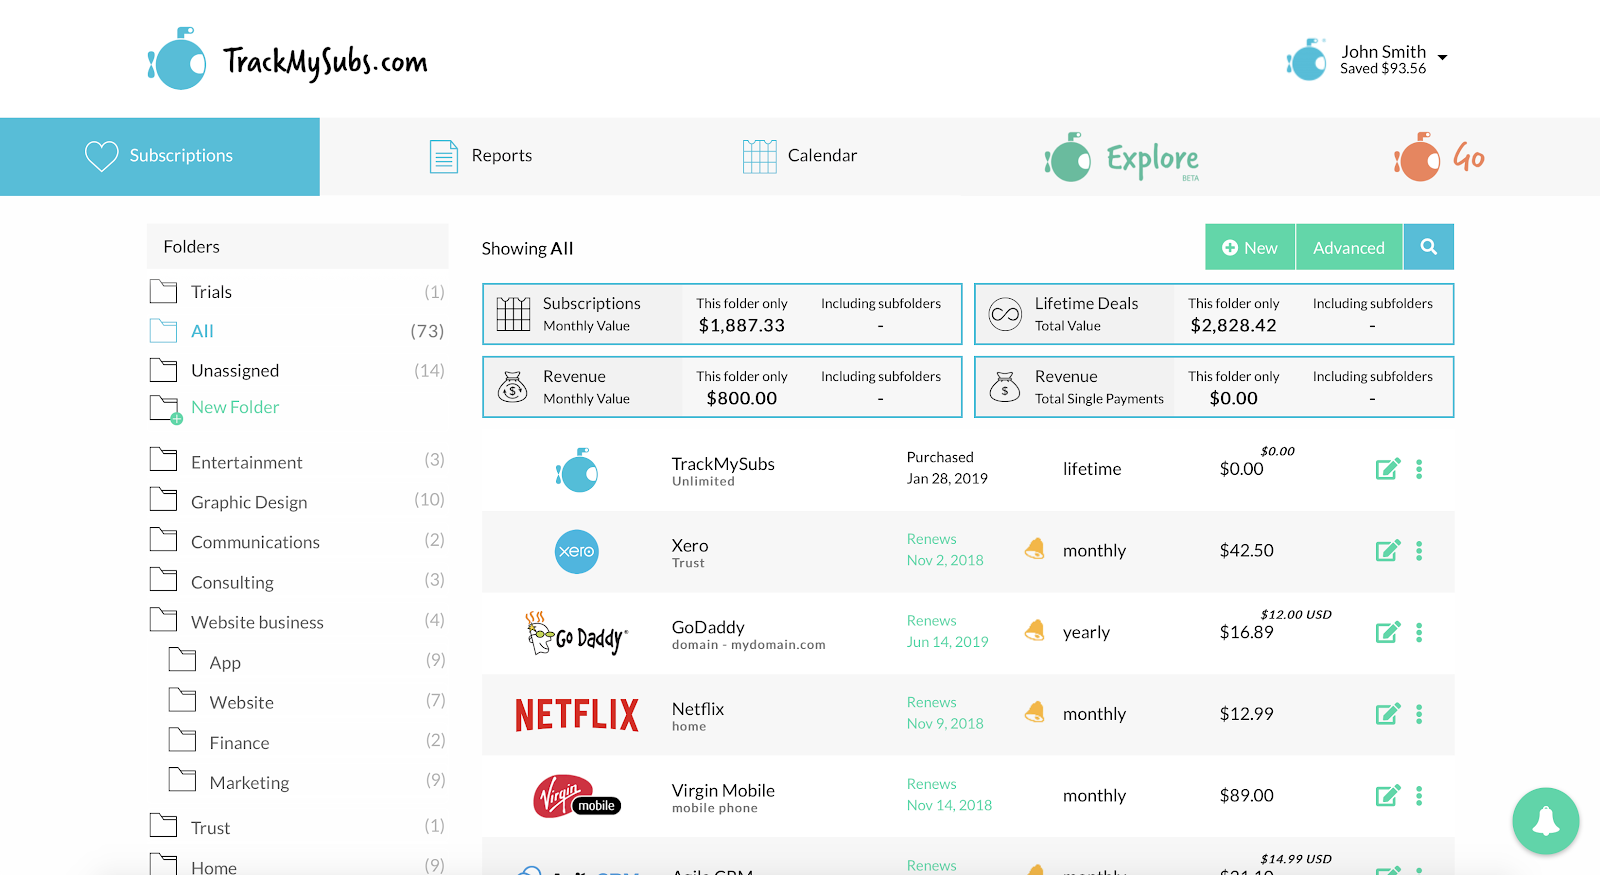The width and height of the screenshot is (1600, 875).
Task: Click the floating green notification bell
Action: click(x=1545, y=821)
